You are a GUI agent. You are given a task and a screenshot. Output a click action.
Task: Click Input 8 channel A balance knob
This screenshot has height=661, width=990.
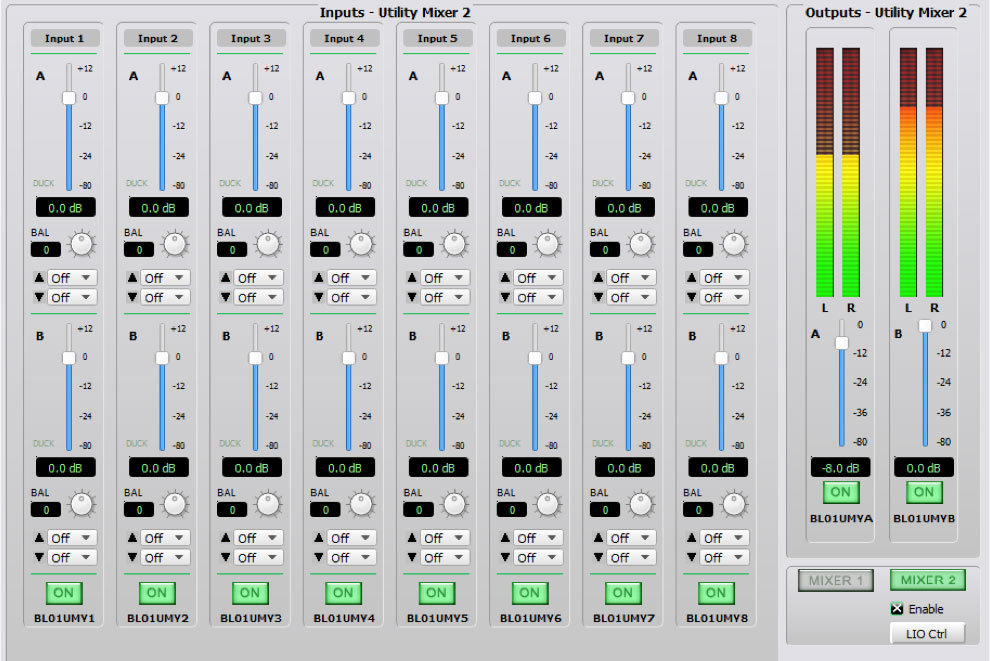(x=734, y=243)
